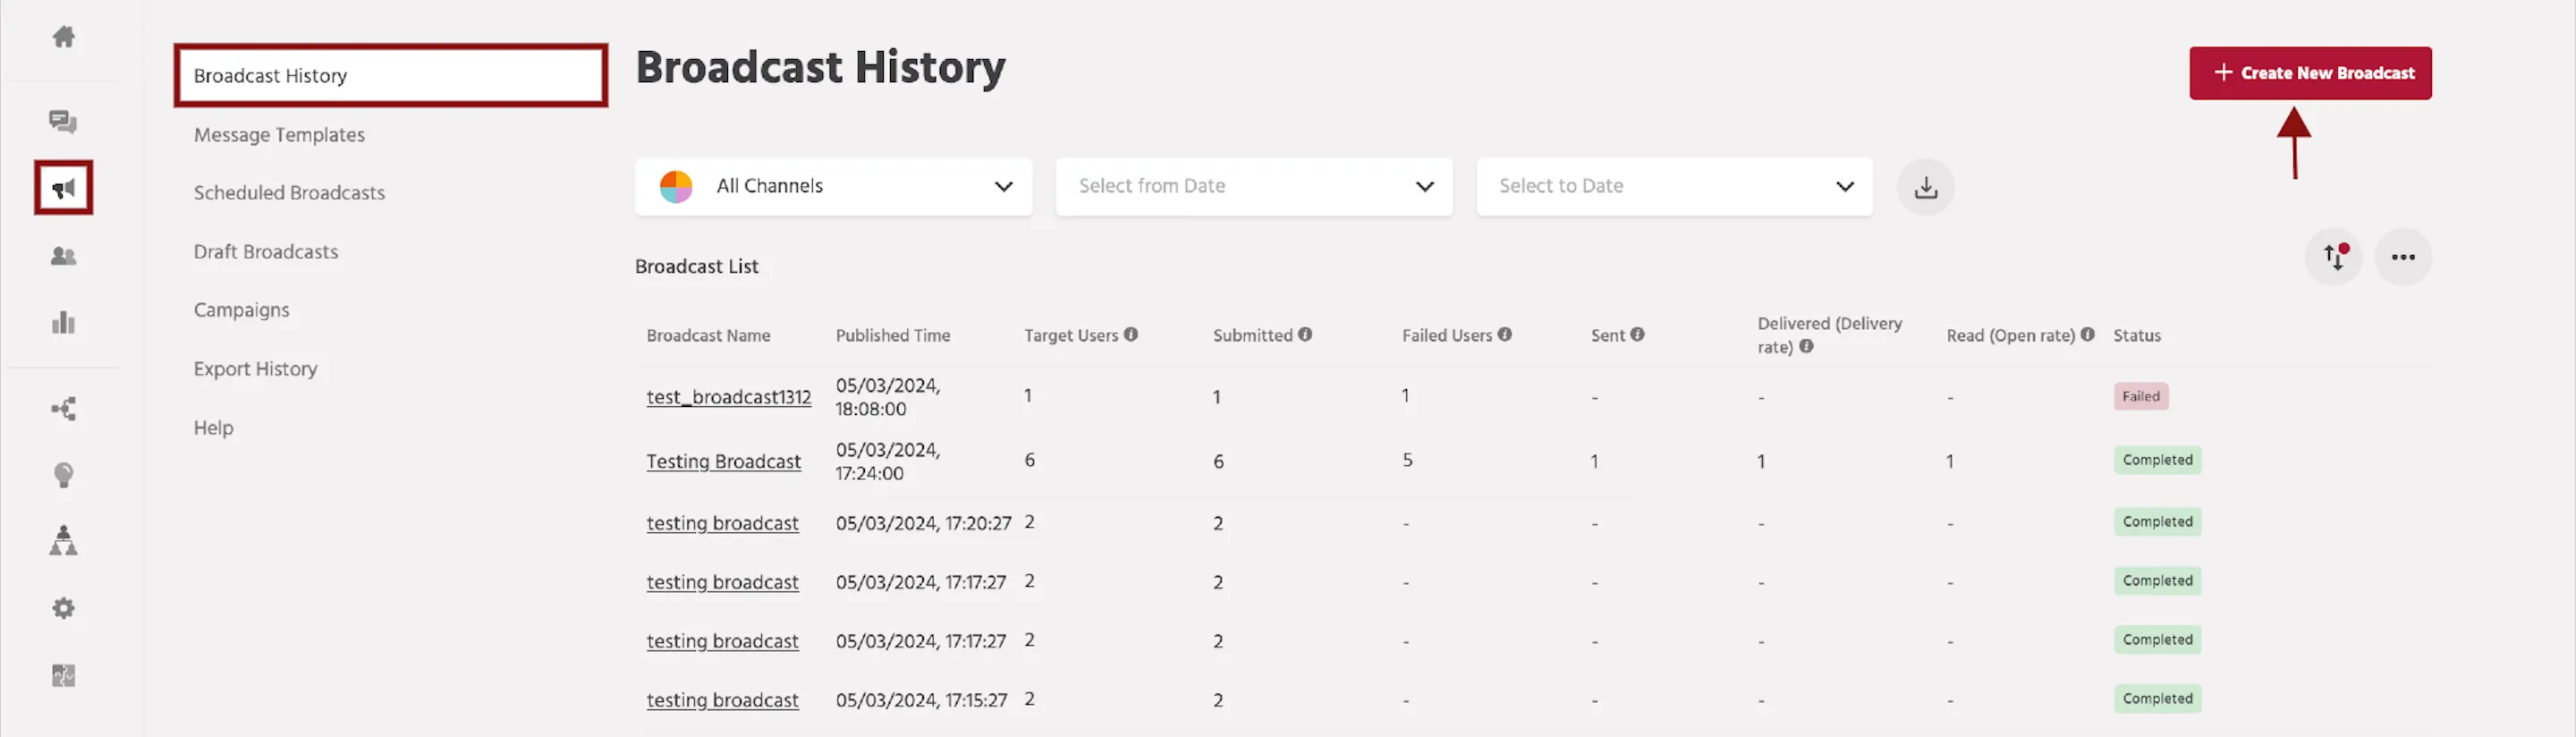2576x737 pixels.
Task: Open Draft Broadcasts in side menu
Action: [266, 252]
